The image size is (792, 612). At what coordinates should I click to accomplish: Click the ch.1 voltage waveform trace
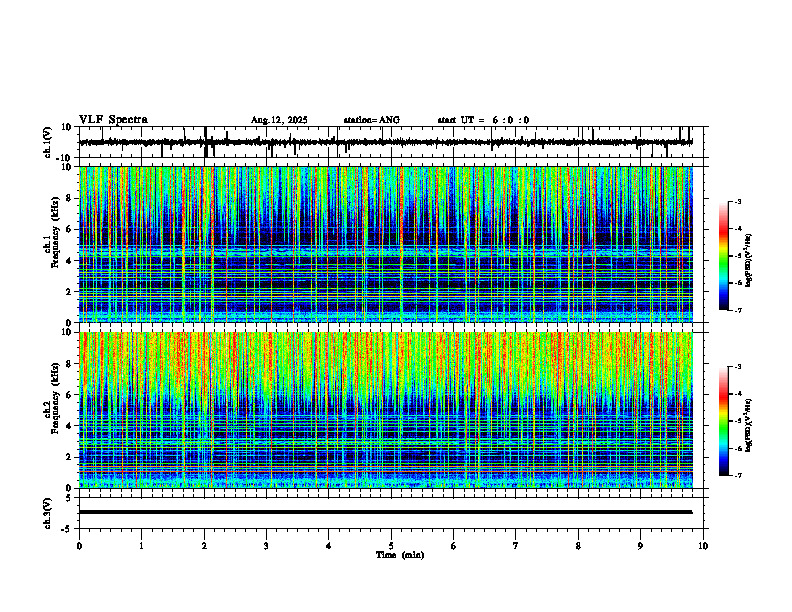pyautogui.click(x=385, y=142)
